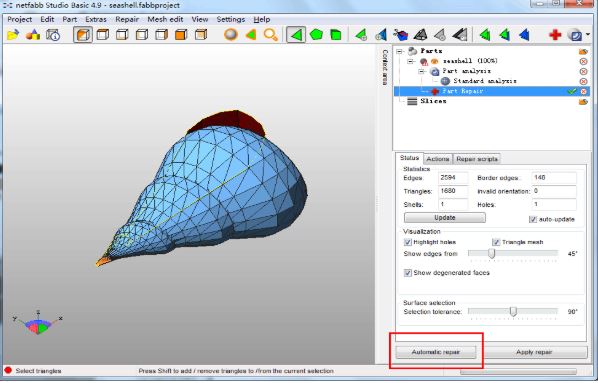Collapse the Parts tree node
Viewport: 598px width, 383px height.
pos(399,51)
